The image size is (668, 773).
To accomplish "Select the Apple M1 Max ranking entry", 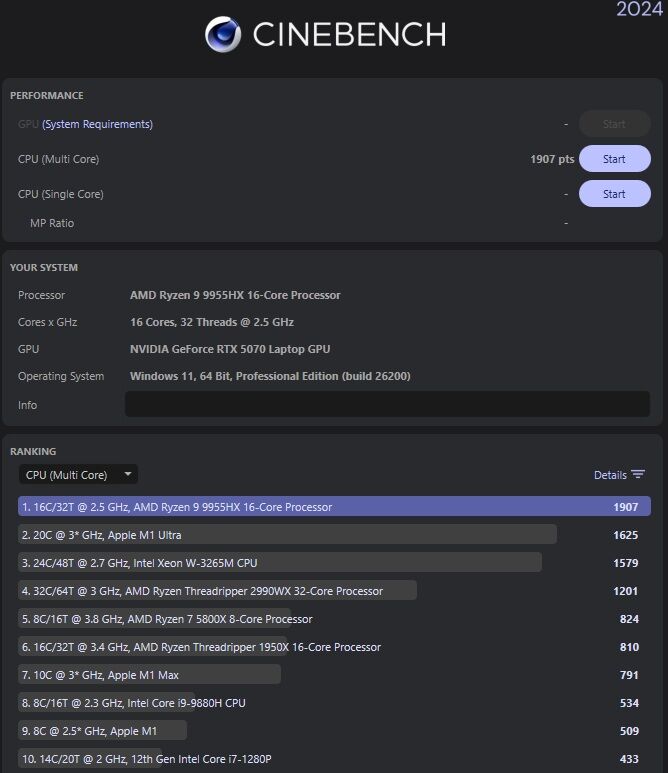I will [150, 675].
